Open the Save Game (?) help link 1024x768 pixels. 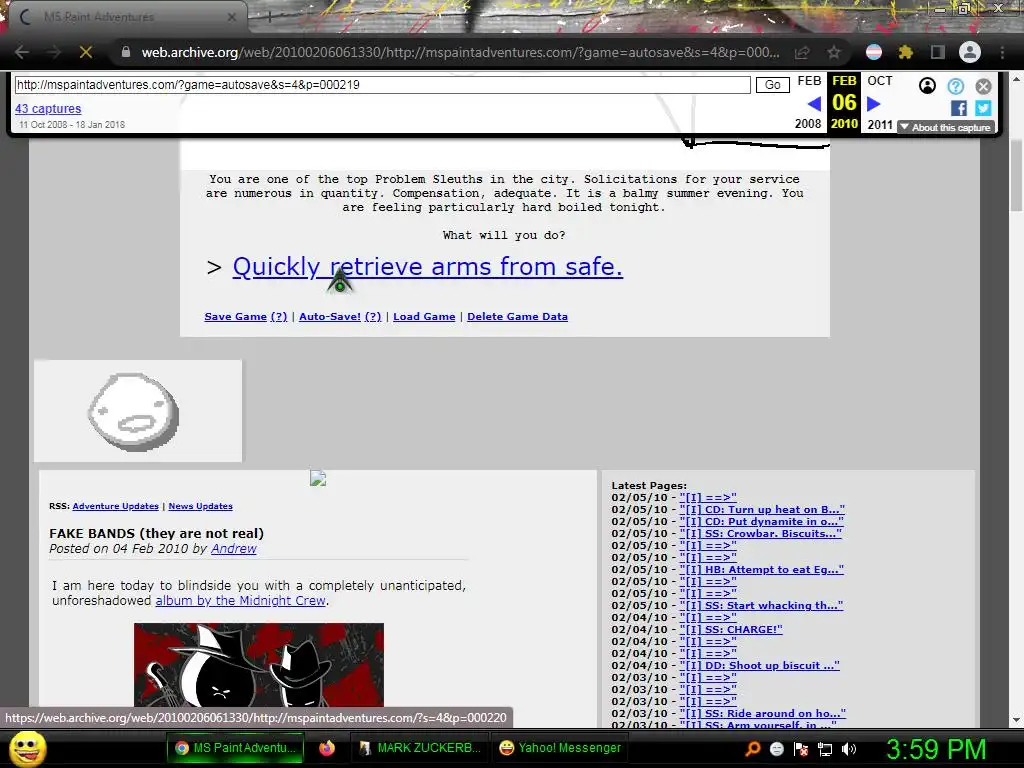[279, 317]
